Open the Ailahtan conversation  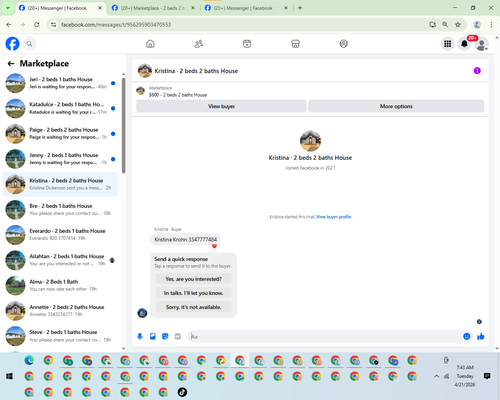(x=60, y=260)
